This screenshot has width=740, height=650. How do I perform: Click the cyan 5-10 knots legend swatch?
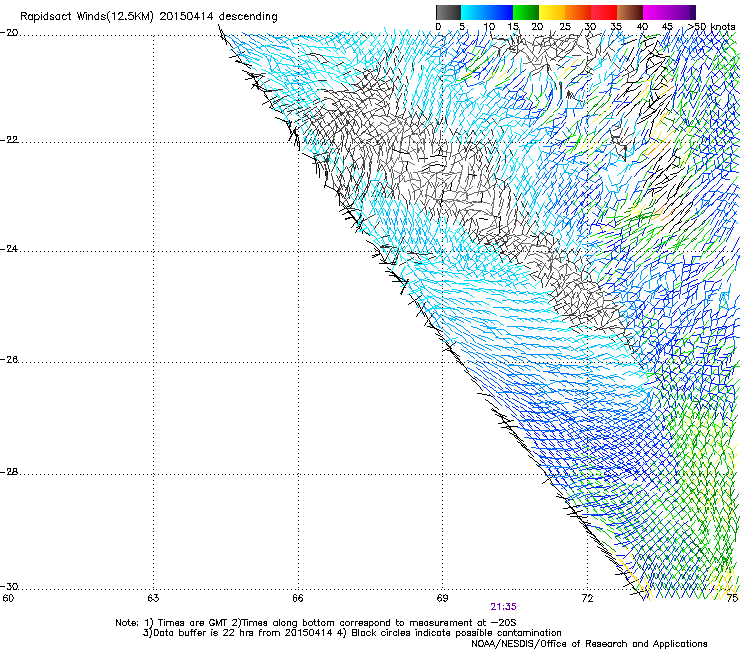tap(474, 12)
